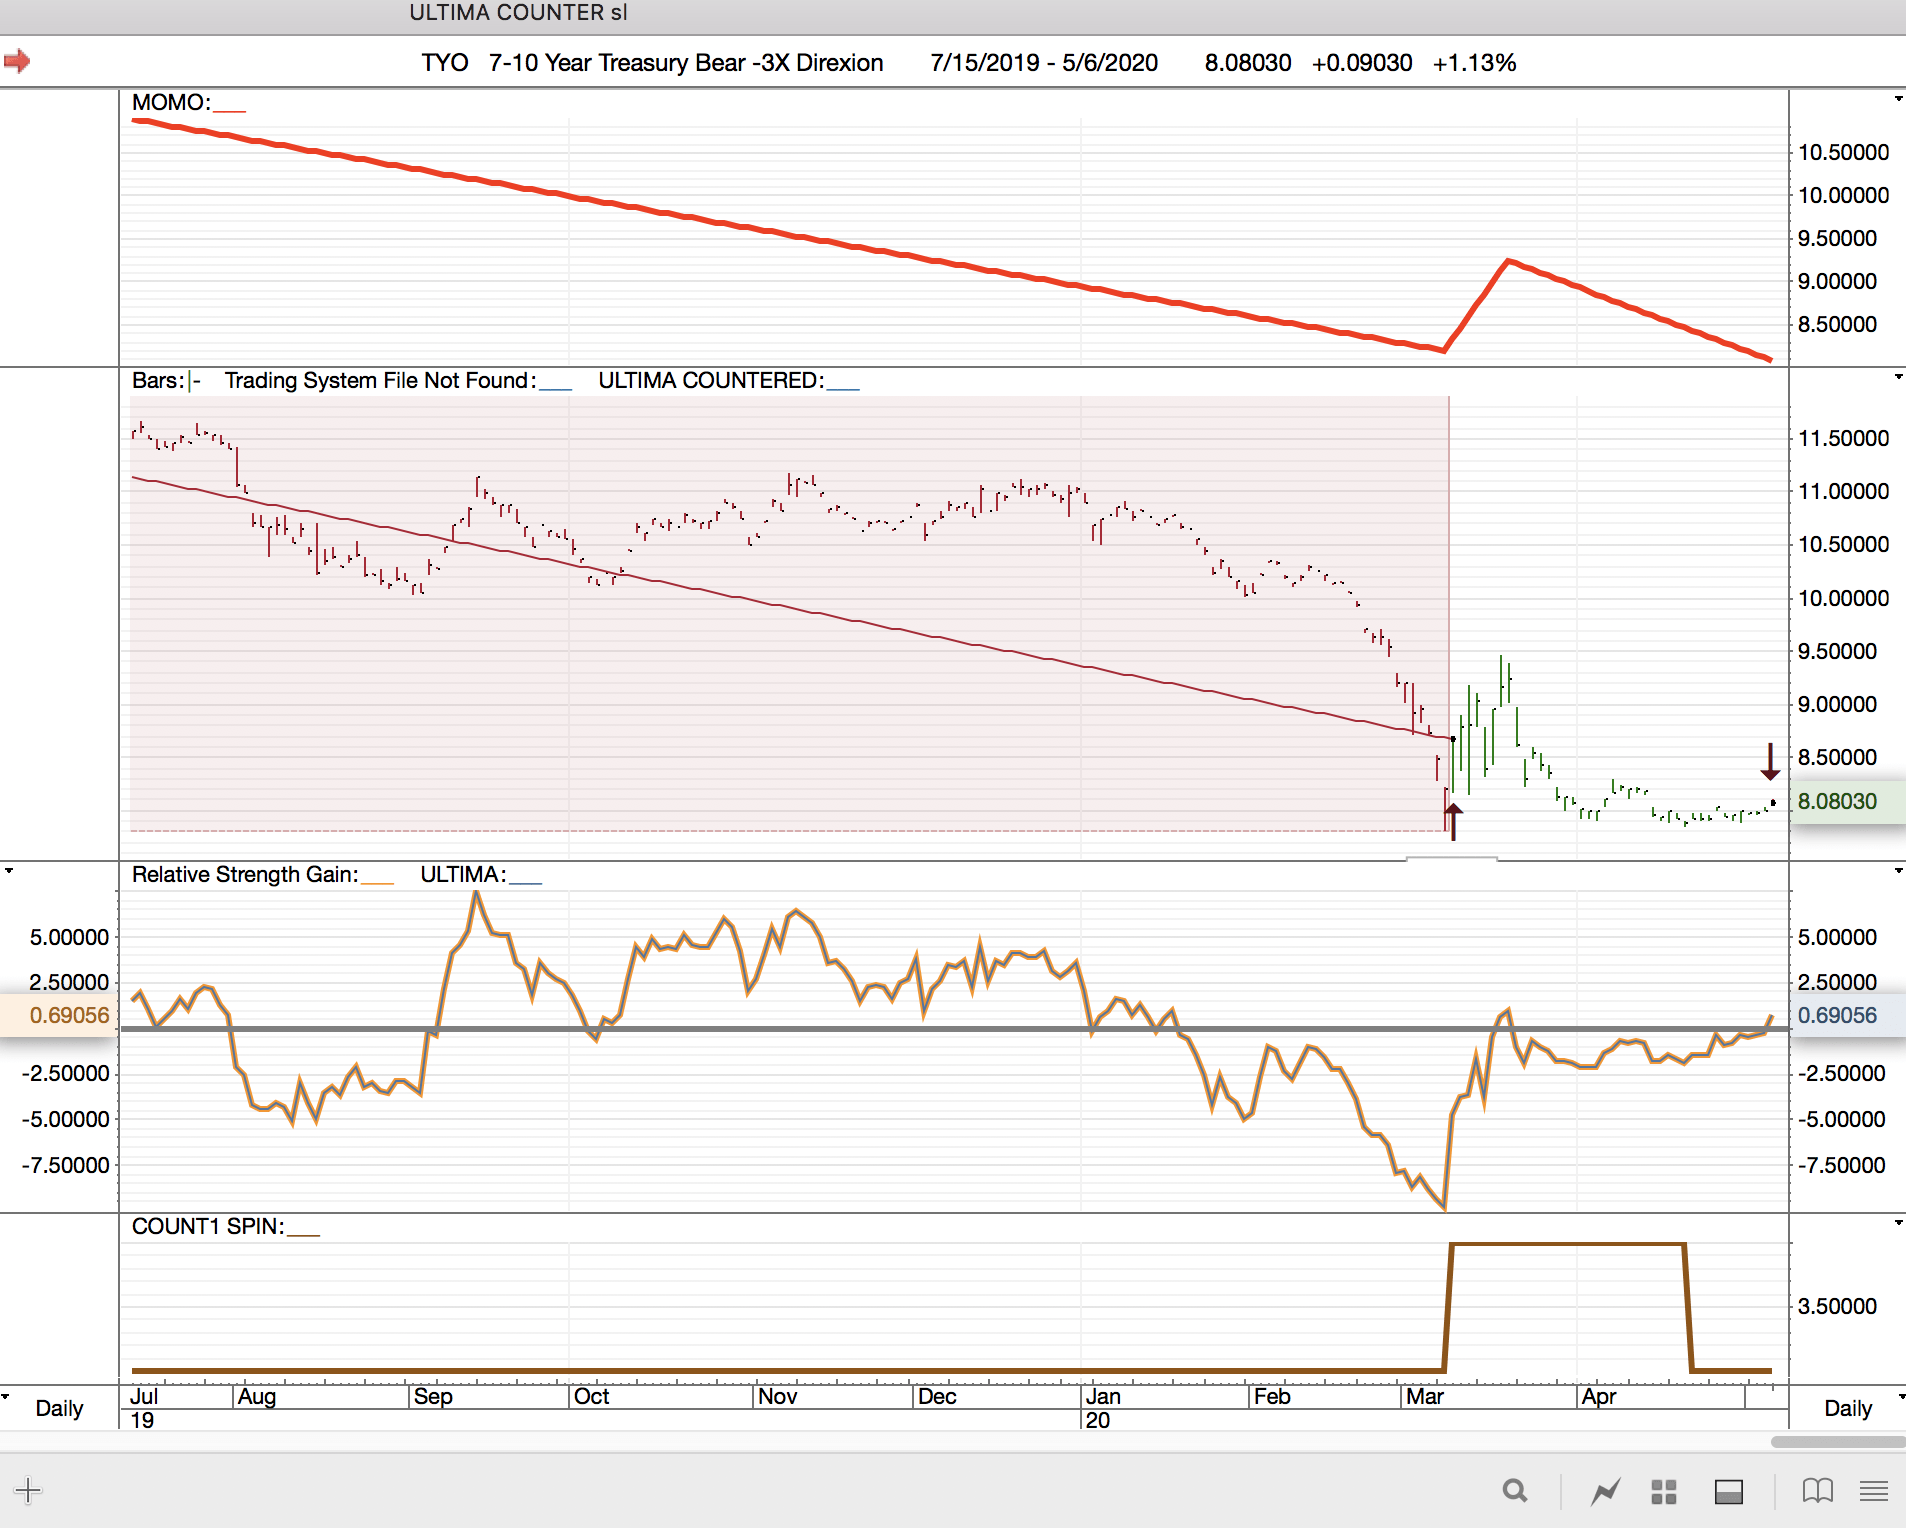Click the Jan 20 label on the time axis

1103,1408
